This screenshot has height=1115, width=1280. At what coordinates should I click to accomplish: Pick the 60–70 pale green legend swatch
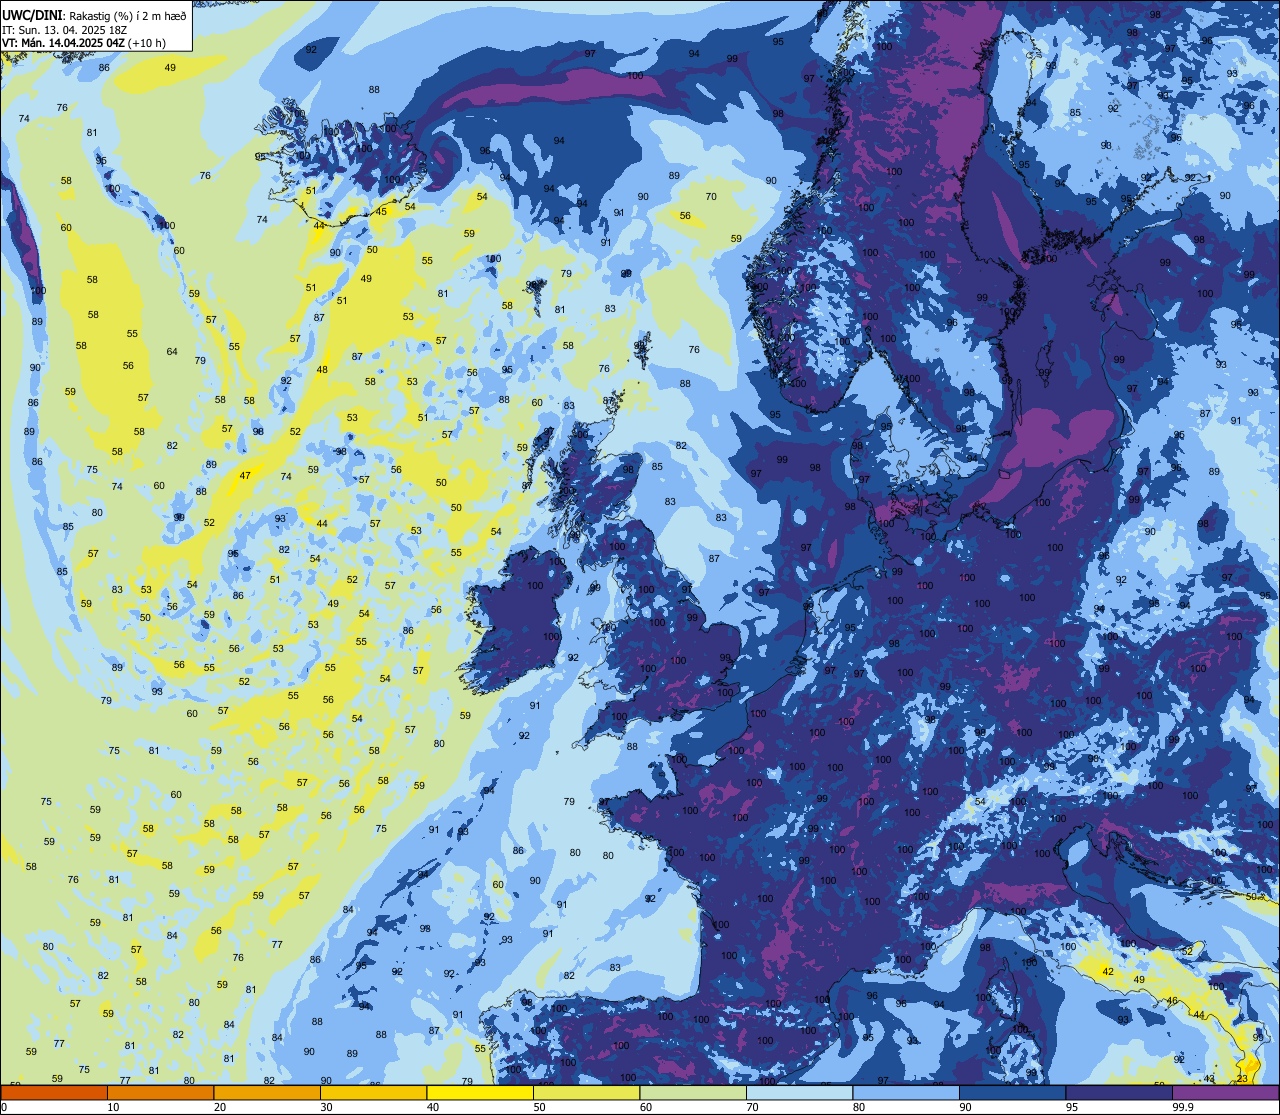pyautogui.click(x=693, y=1092)
